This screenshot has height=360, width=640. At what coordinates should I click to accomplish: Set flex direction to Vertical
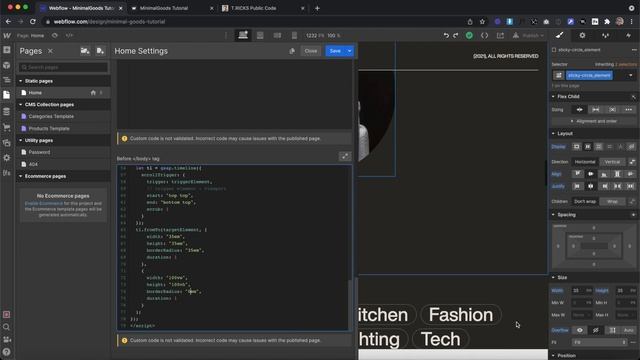(612, 162)
